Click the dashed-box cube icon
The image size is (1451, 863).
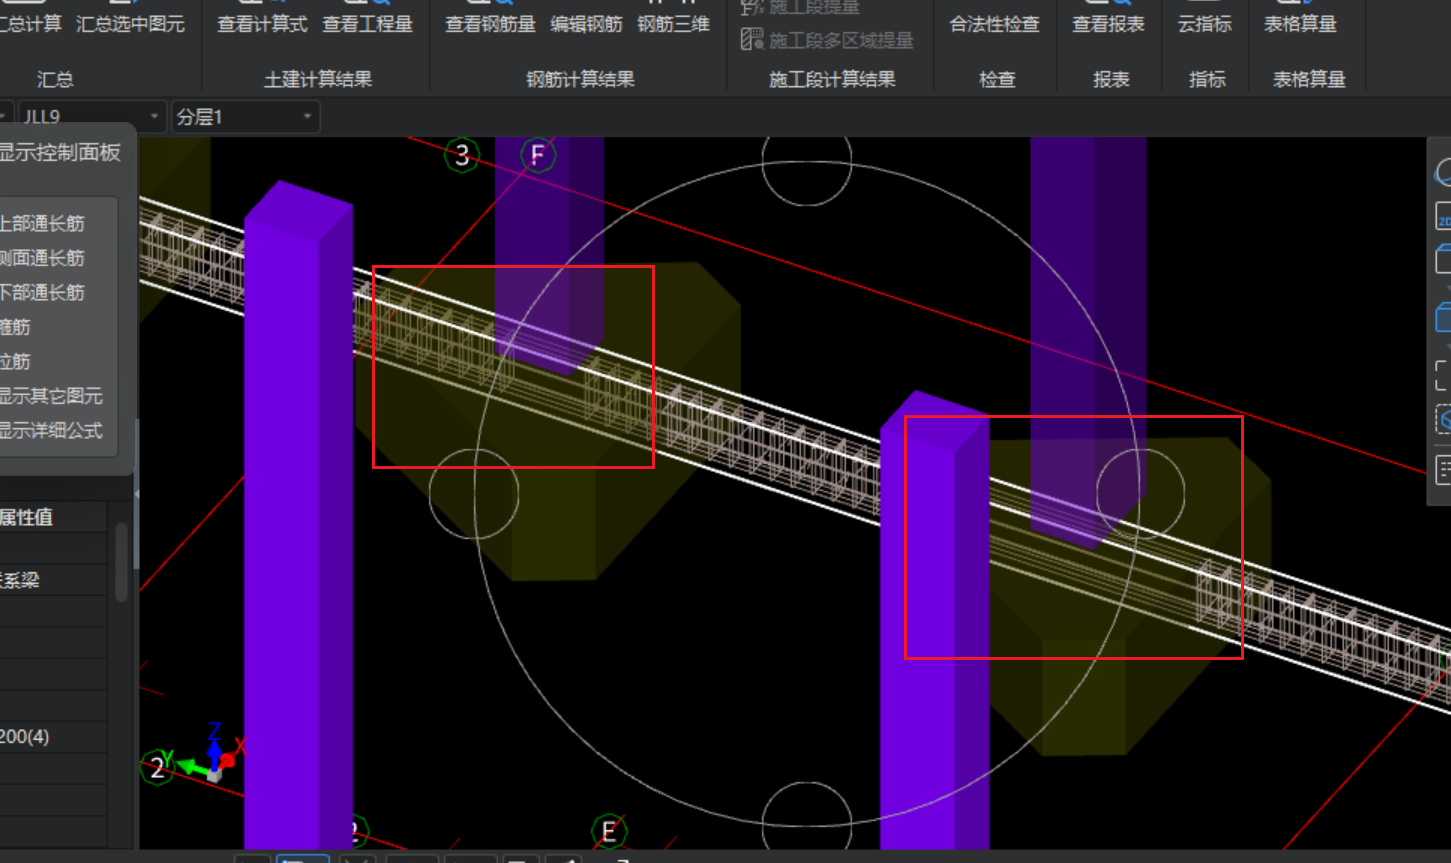pos(1443,418)
